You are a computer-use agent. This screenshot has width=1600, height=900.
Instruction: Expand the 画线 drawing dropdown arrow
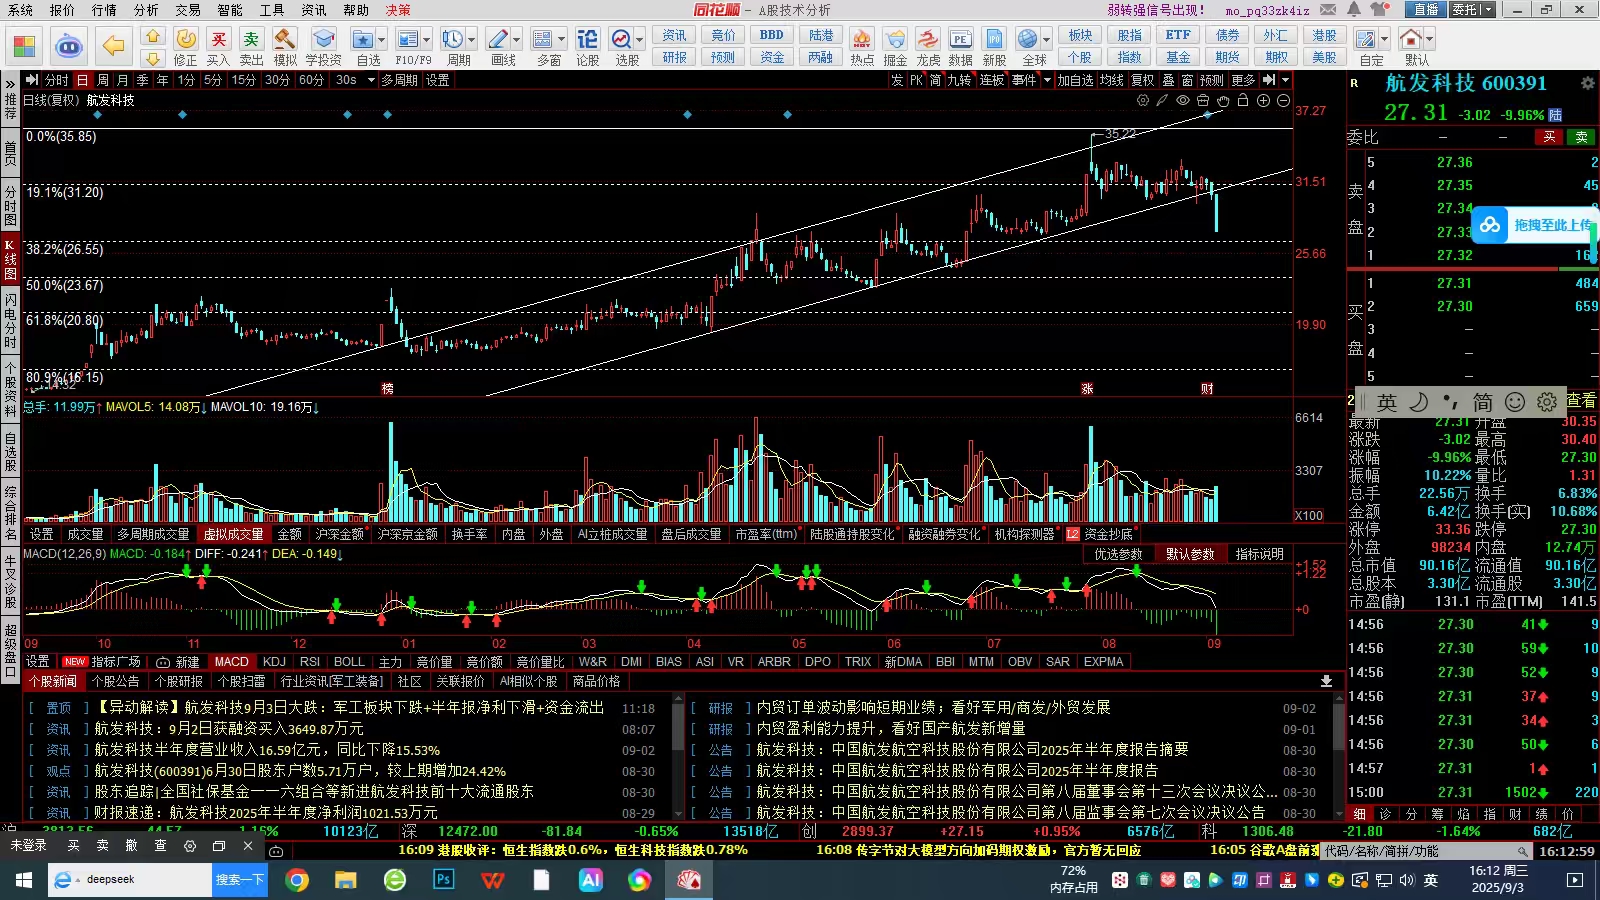pyautogui.click(x=516, y=40)
